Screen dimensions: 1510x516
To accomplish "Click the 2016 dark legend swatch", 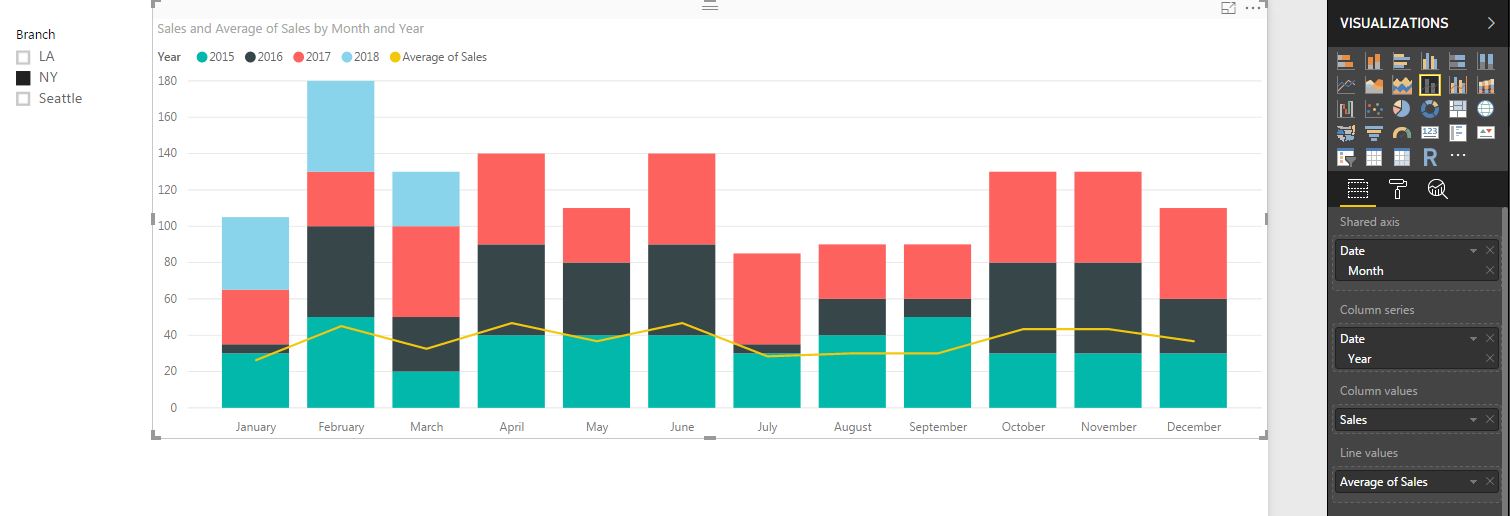I will coord(249,57).
